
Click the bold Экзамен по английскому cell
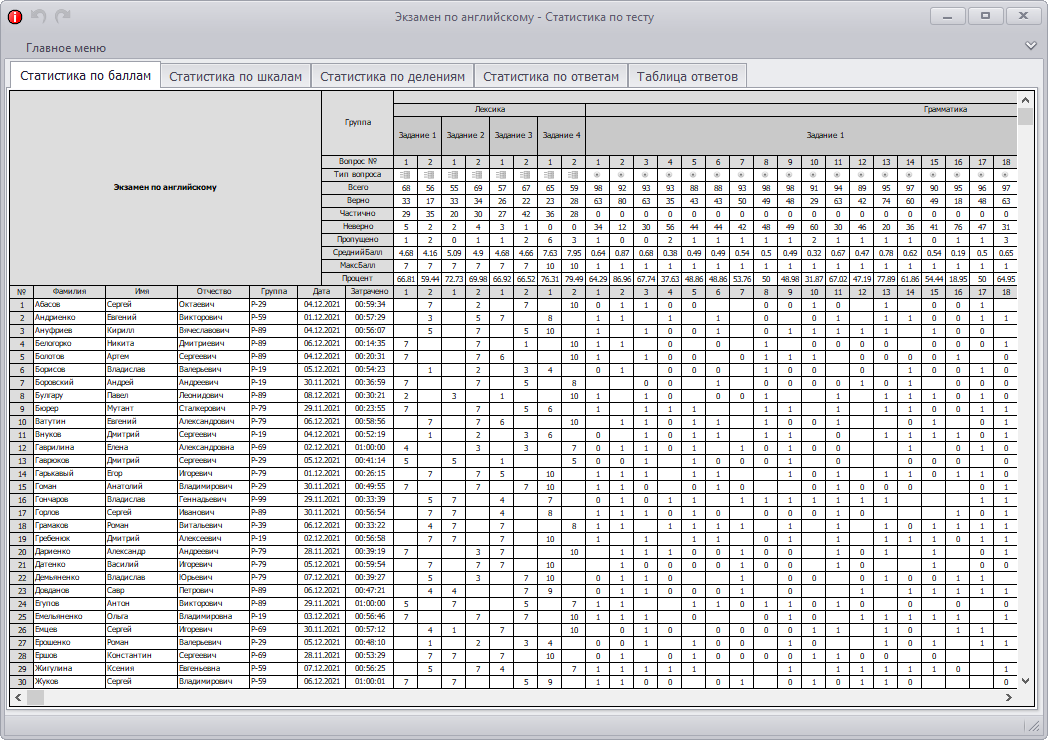point(165,187)
